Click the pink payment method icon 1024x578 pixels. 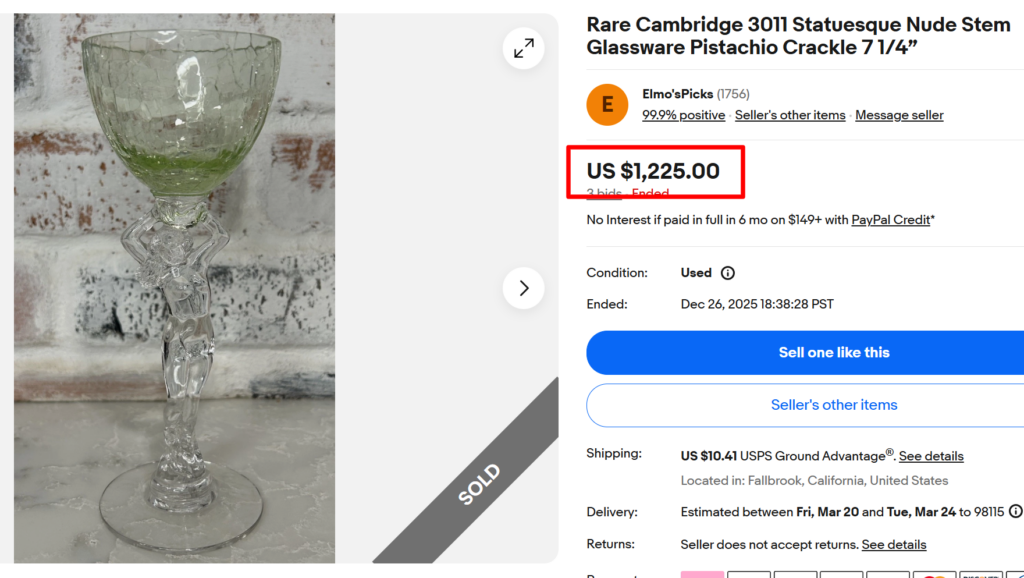pos(702,575)
